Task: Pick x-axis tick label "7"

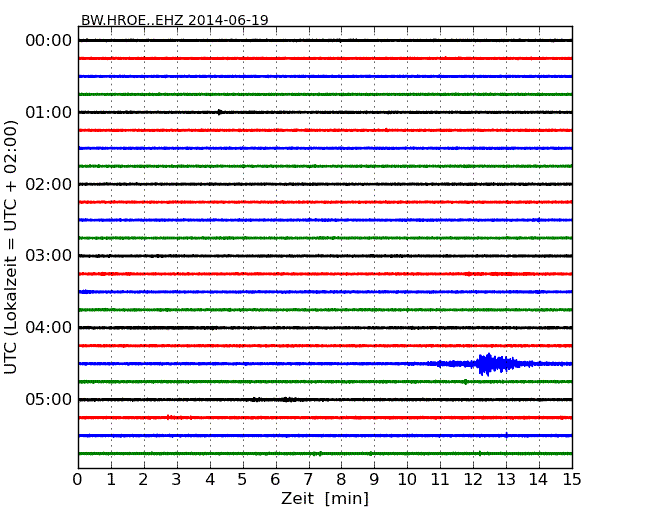Action: pyautogui.click(x=308, y=480)
